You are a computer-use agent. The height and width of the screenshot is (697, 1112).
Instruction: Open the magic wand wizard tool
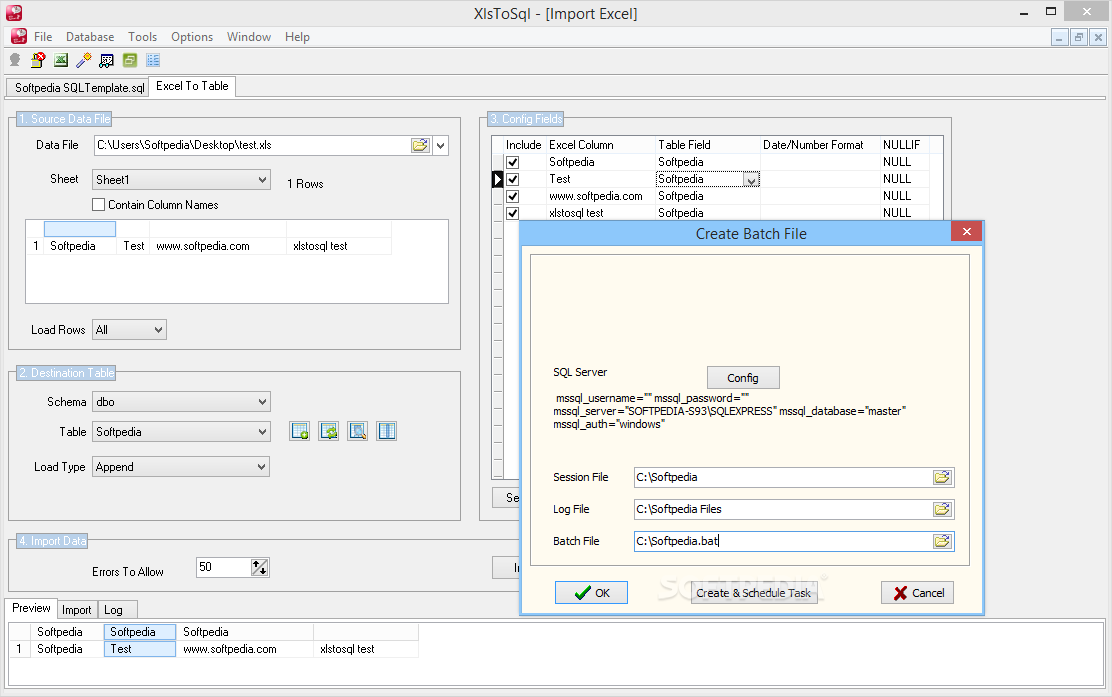point(84,60)
